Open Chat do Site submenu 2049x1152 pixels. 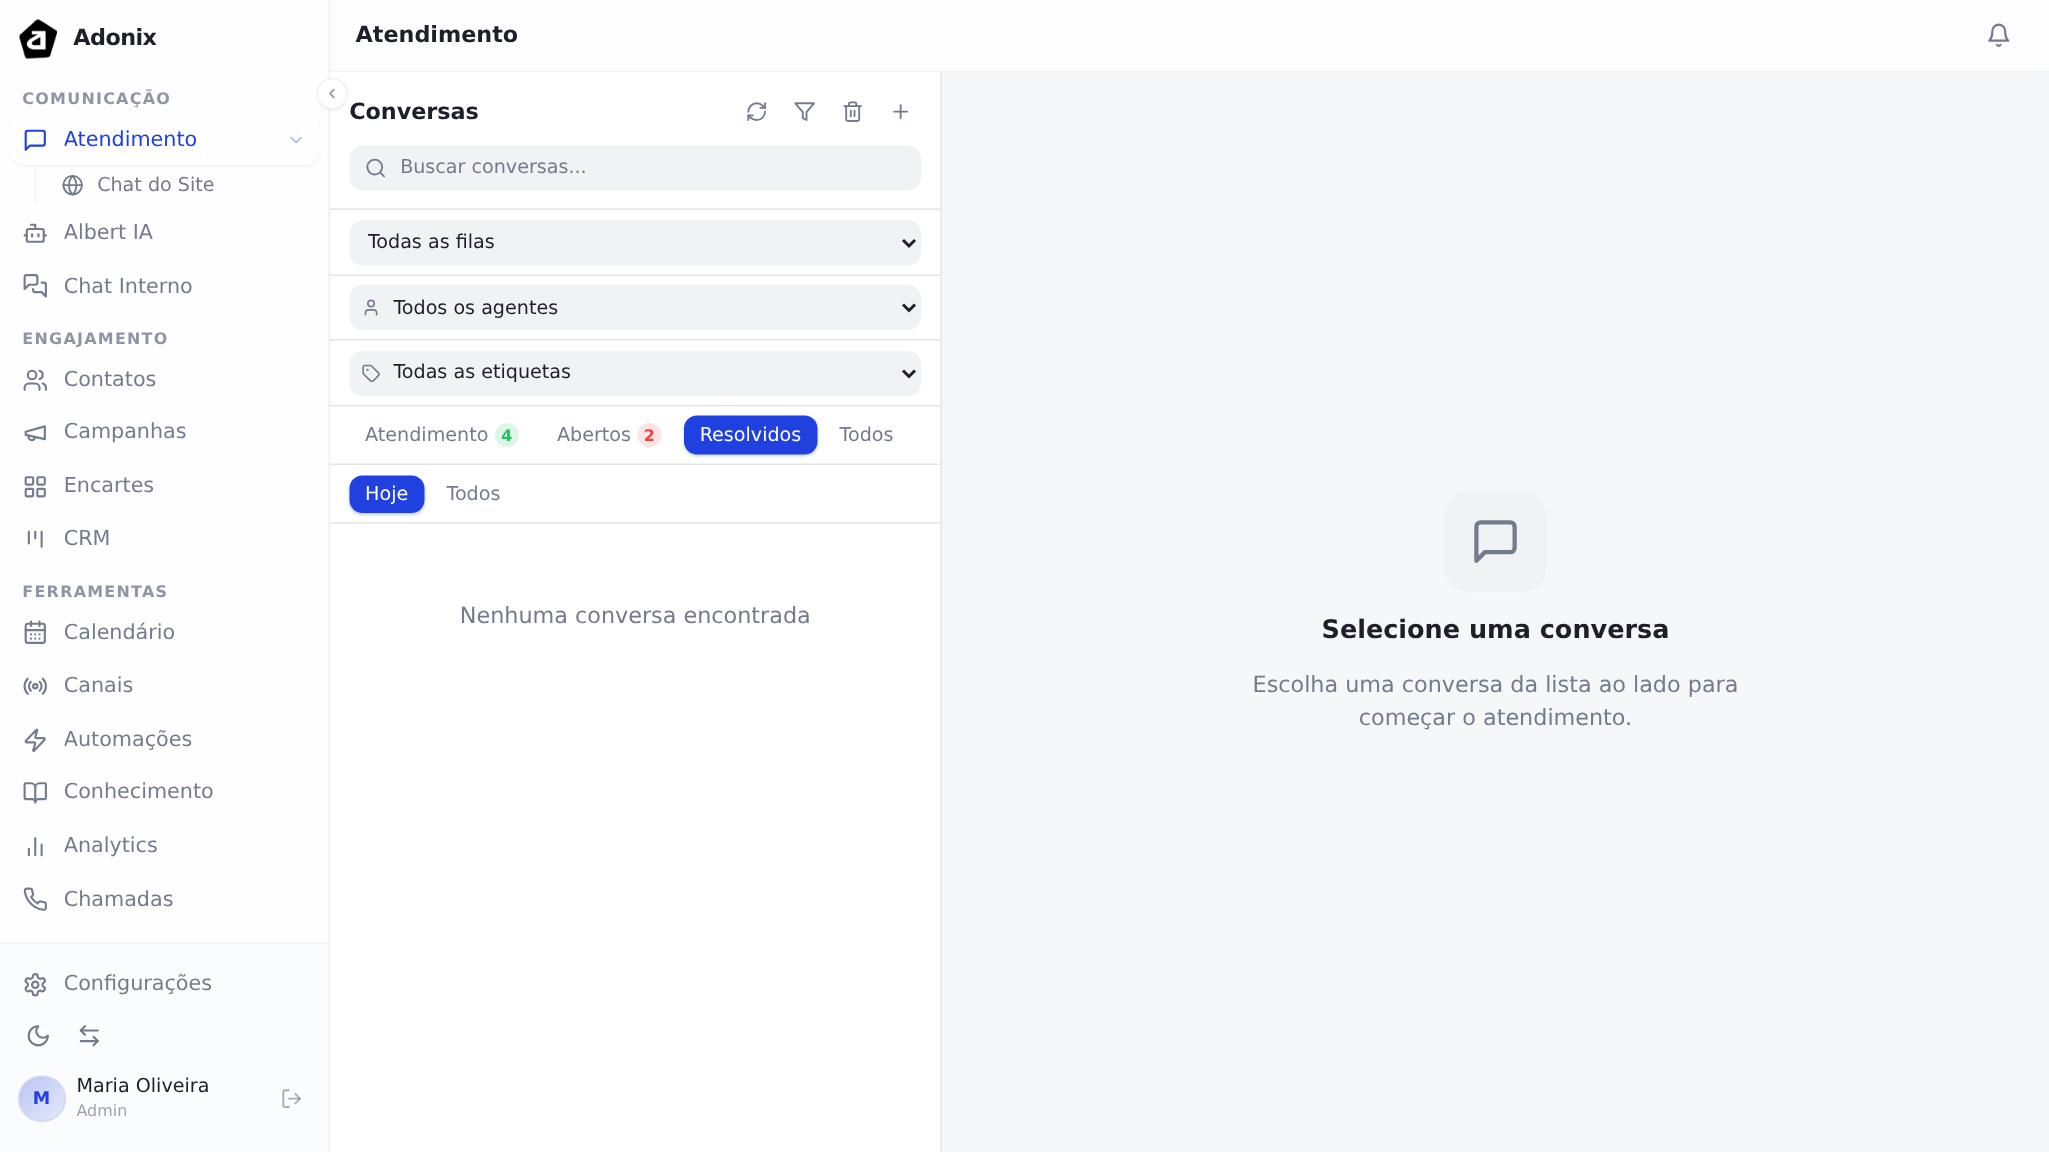point(155,185)
